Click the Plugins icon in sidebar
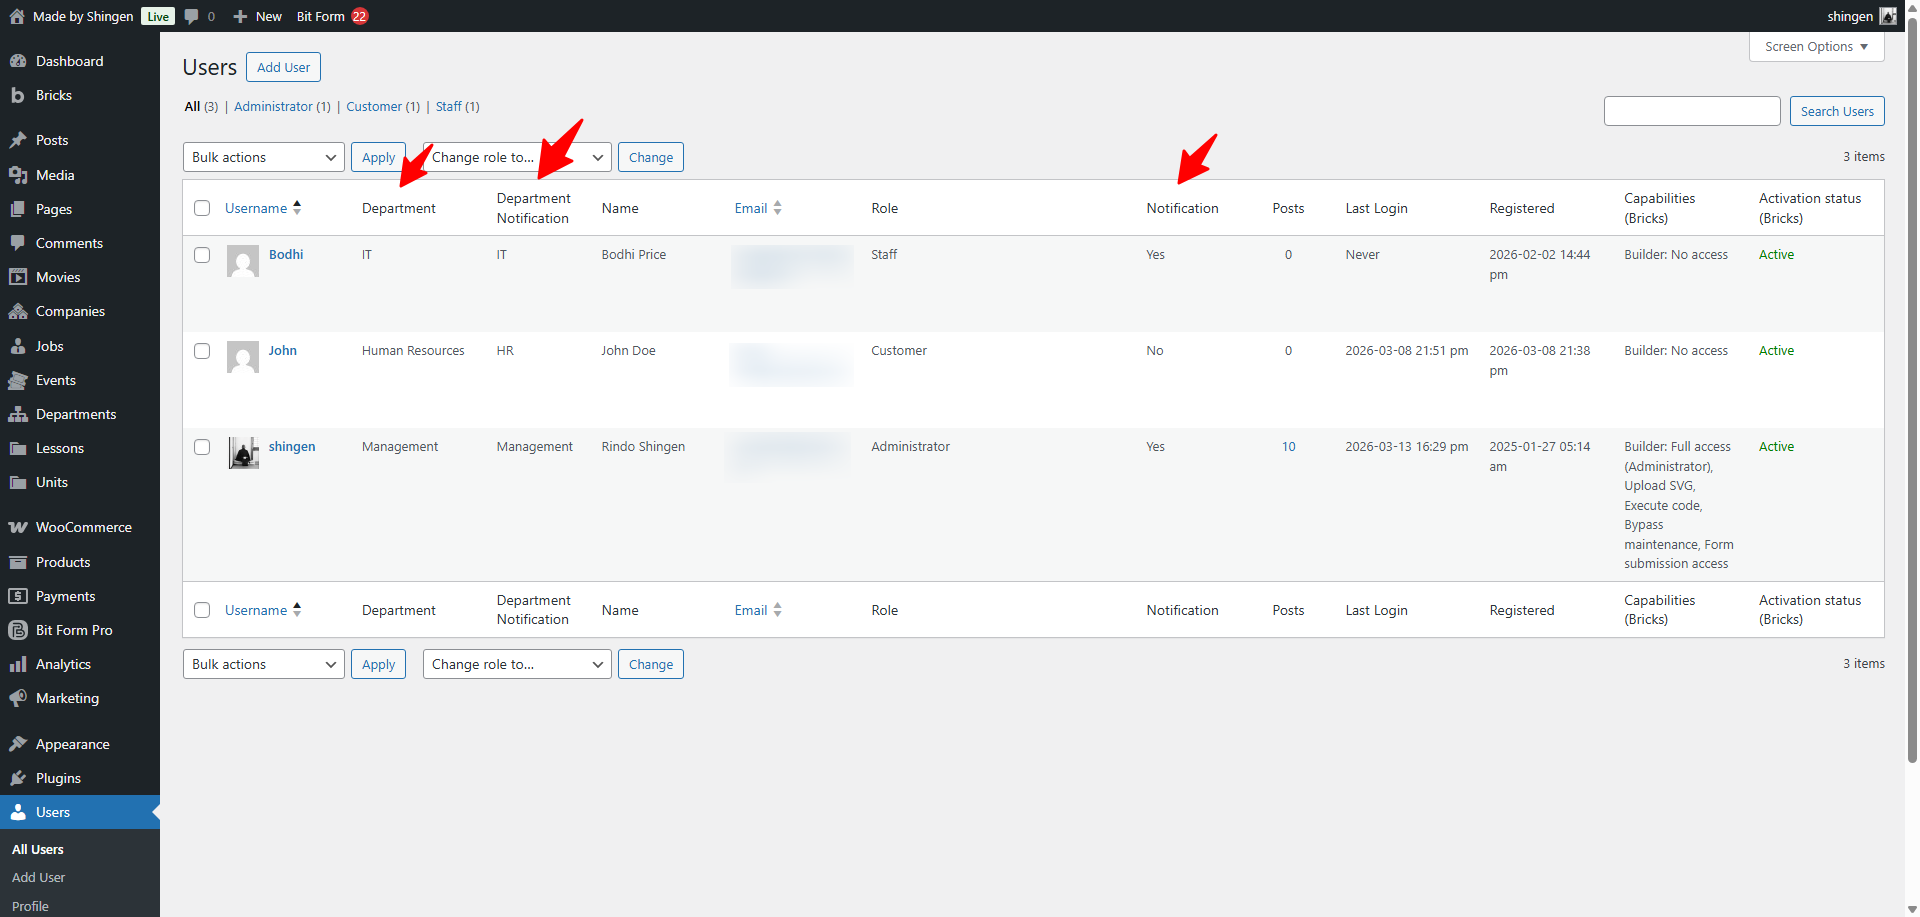 point(17,778)
